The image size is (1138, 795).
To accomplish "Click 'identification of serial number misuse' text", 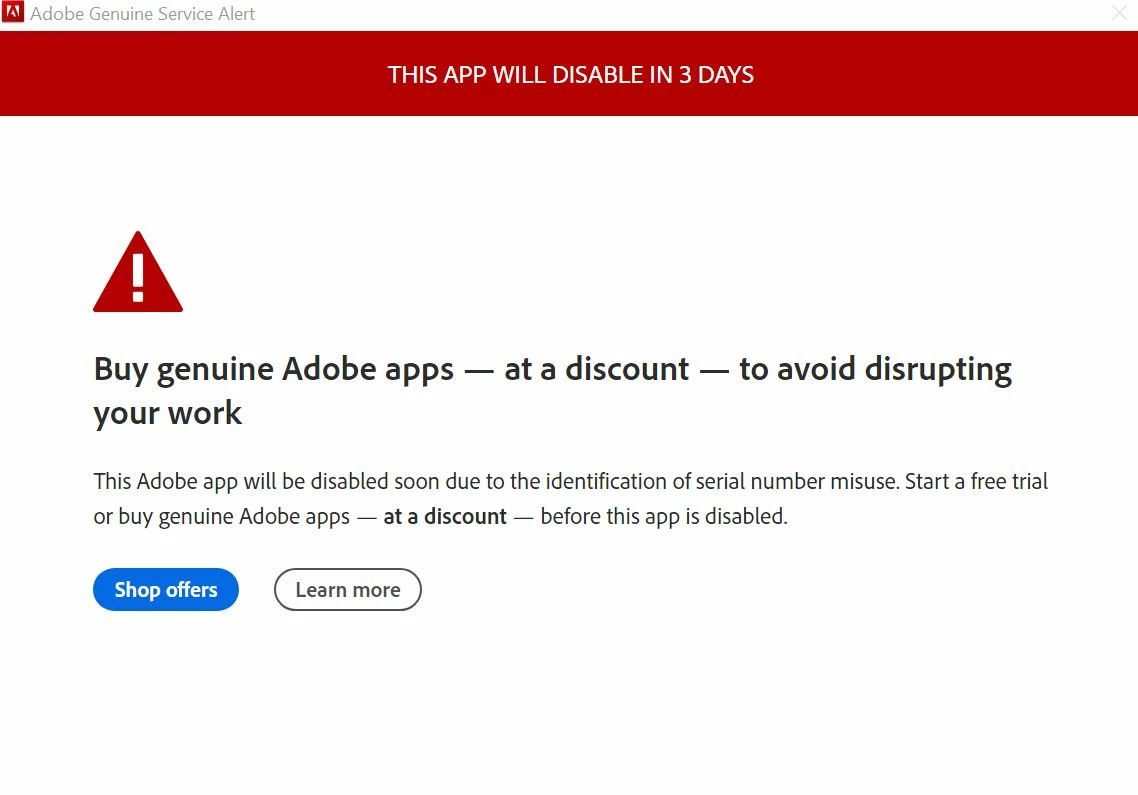I will point(722,481).
